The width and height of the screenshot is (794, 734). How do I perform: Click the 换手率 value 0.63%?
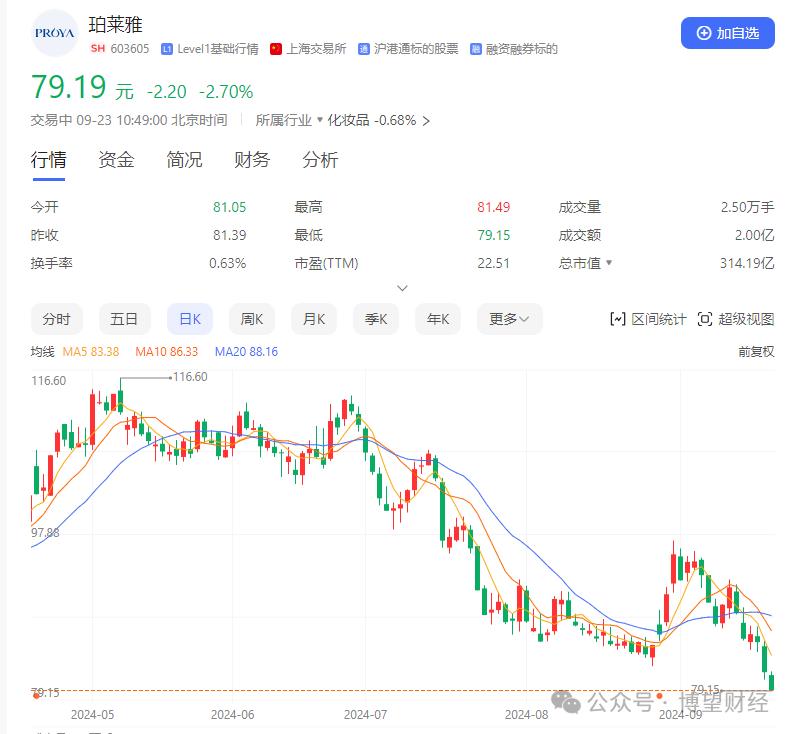pos(227,263)
